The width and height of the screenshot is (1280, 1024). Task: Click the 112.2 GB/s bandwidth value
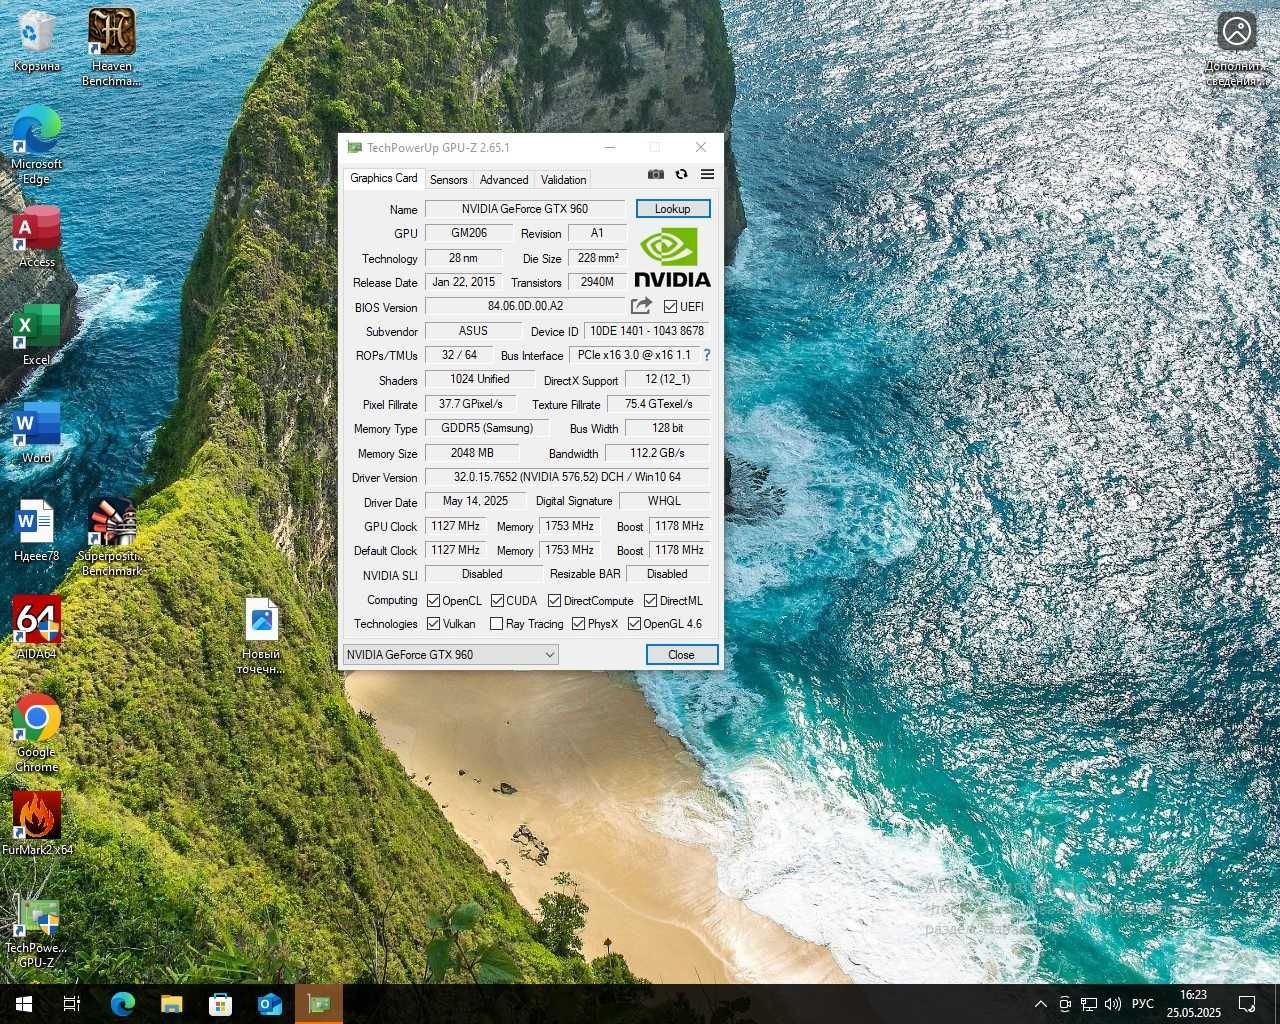(x=657, y=453)
